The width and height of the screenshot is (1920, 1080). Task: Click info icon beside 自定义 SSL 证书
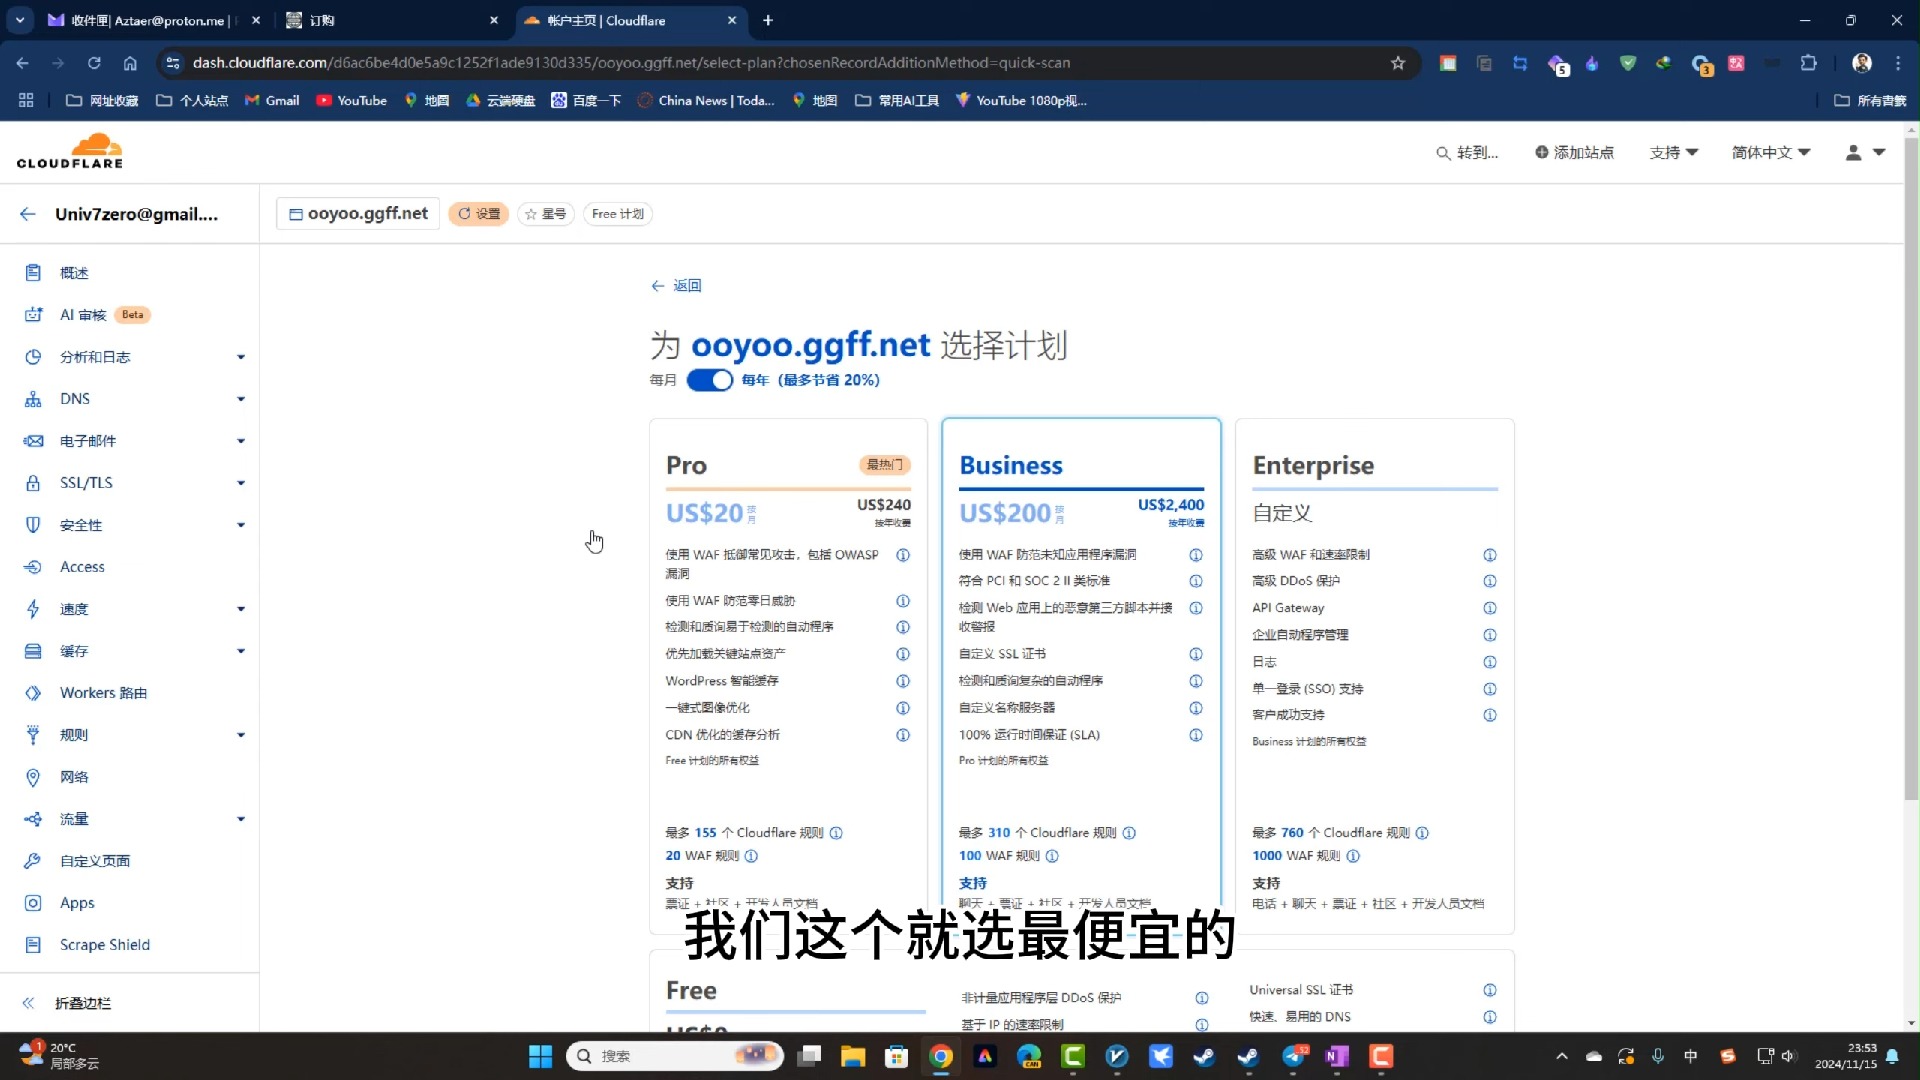pyautogui.click(x=1196, y=654)
